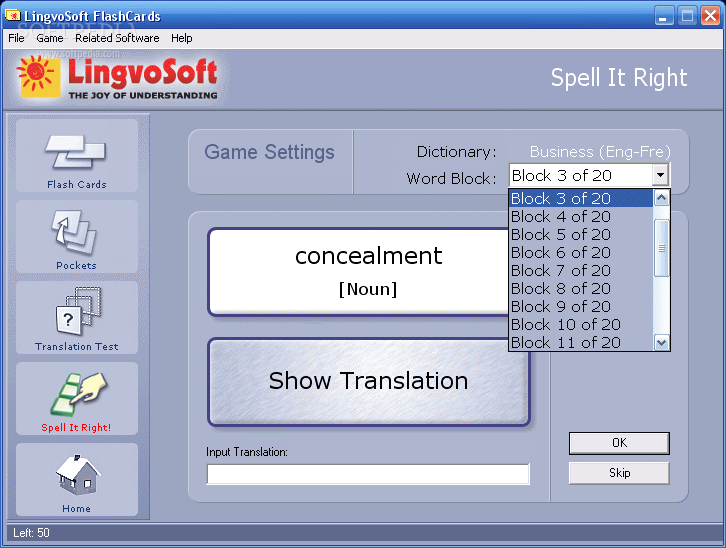Viewport: 726px width, 548px height.
Task: Choose Block 9 of 20
Action: pyautogui.click(x=581, y=307)
